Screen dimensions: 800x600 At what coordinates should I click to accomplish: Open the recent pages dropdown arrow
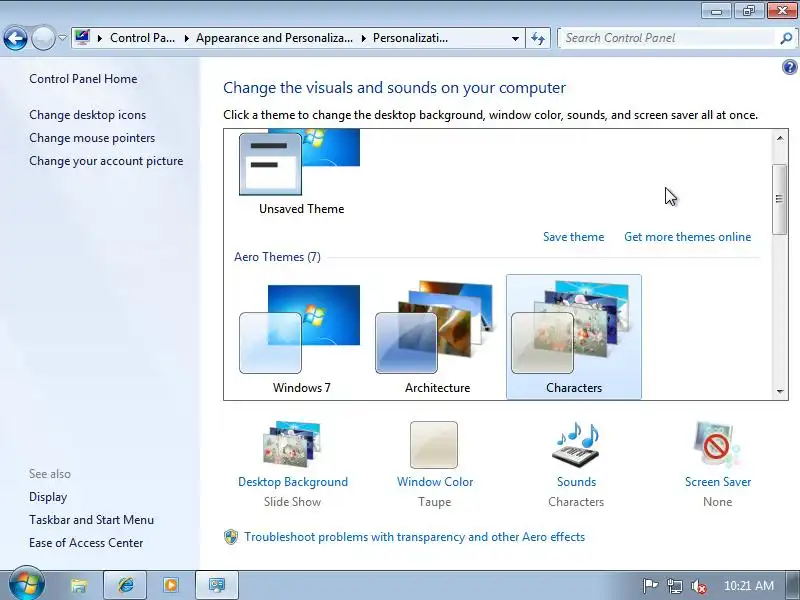click(62, 38)
